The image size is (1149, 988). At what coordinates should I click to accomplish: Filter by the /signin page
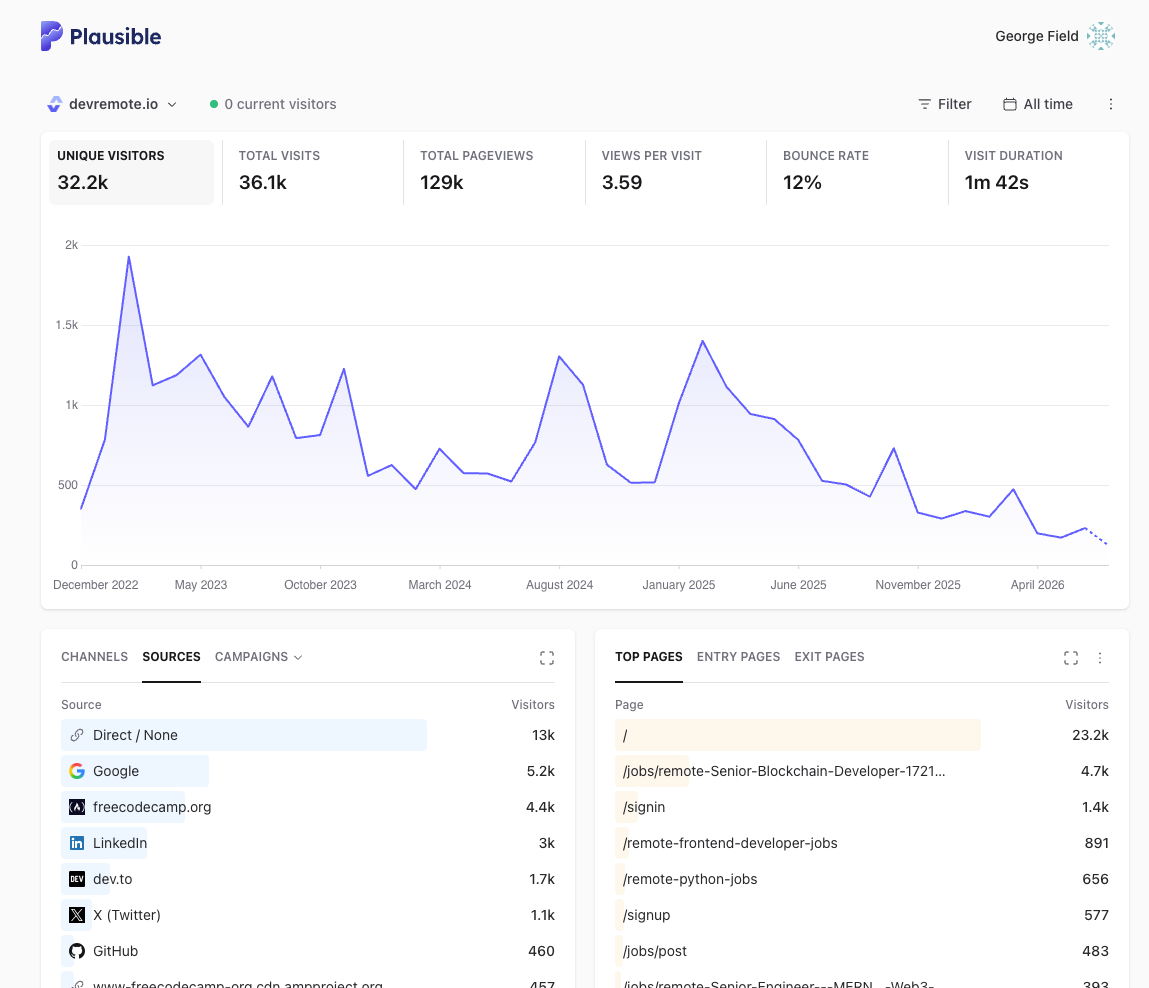(644, 807)
